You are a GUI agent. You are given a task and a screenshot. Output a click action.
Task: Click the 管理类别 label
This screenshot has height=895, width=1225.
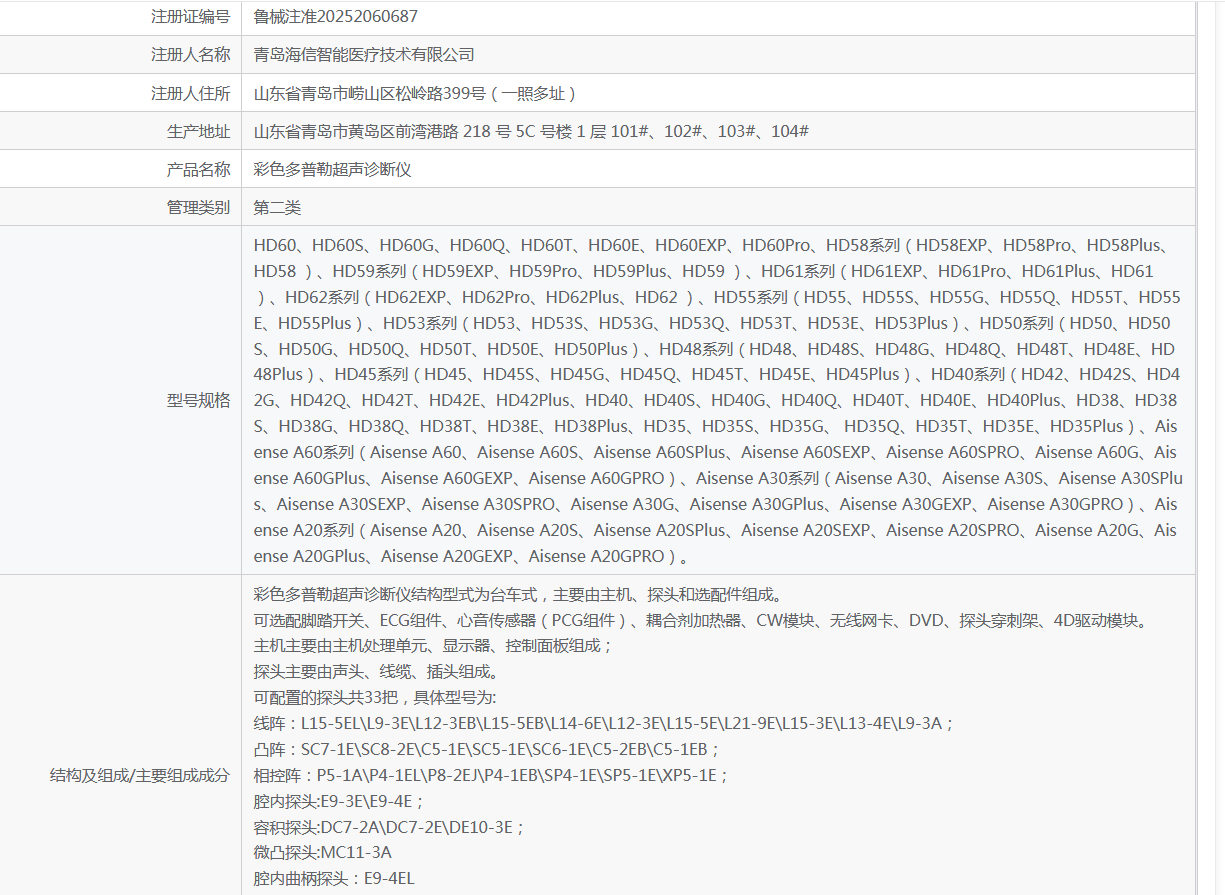[198, 207]
